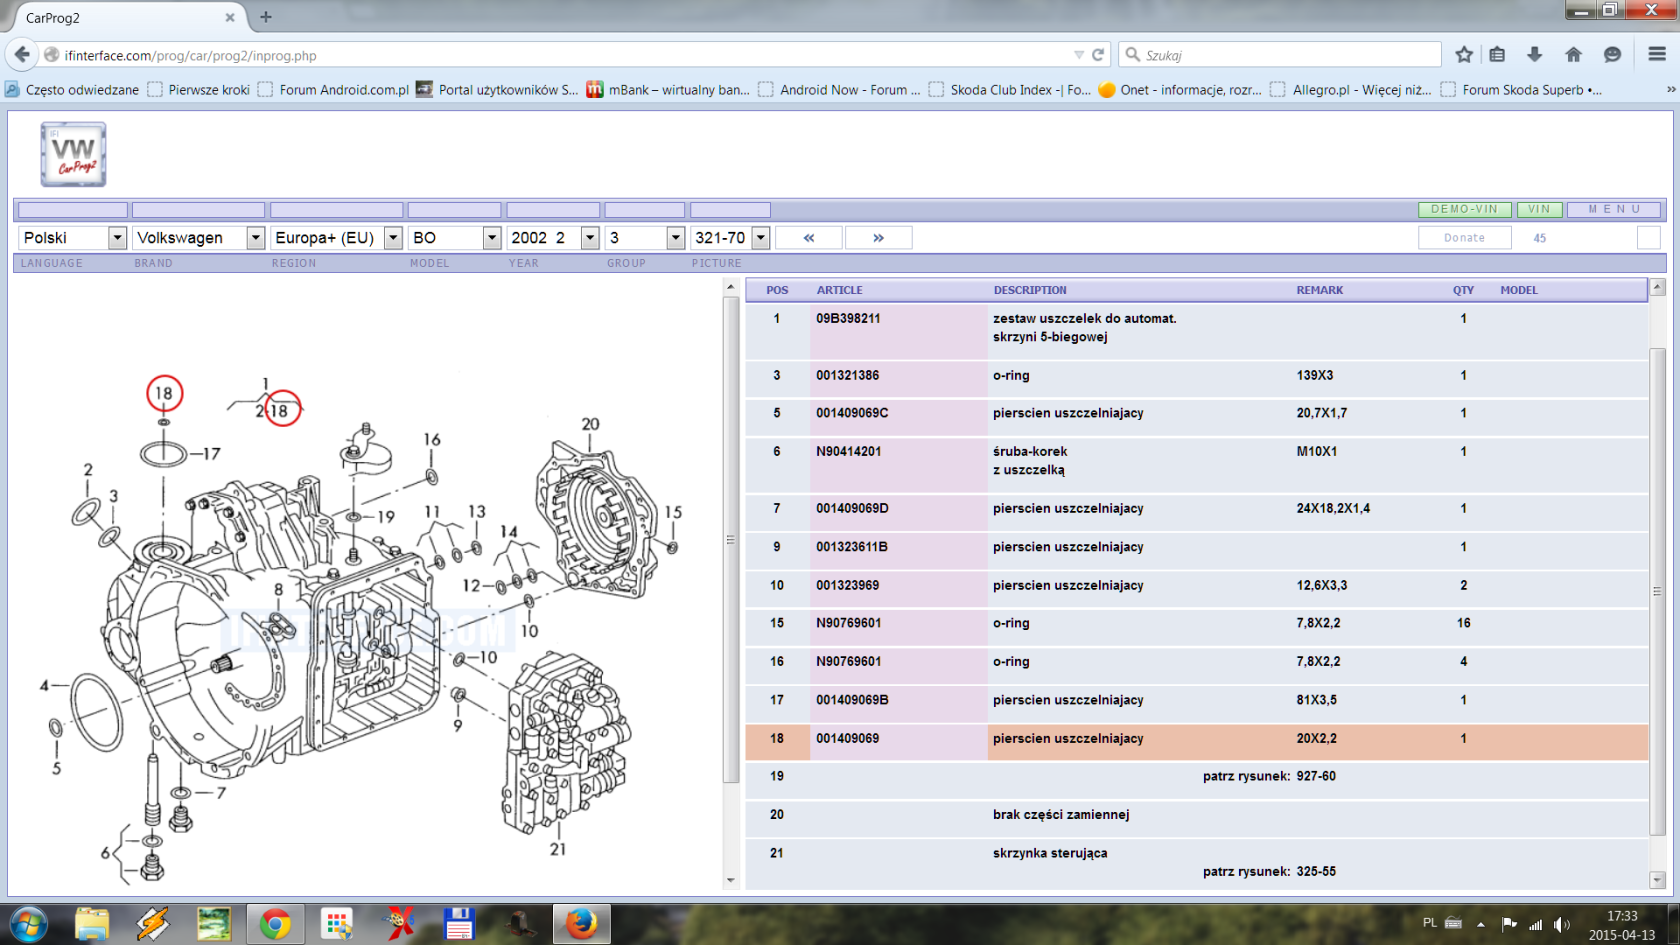Viewport: 1680px width, 945px height.
Task: Open the Często odwiedzane bookmark folder
Action: pyautogui.click(x=72, y=89)
